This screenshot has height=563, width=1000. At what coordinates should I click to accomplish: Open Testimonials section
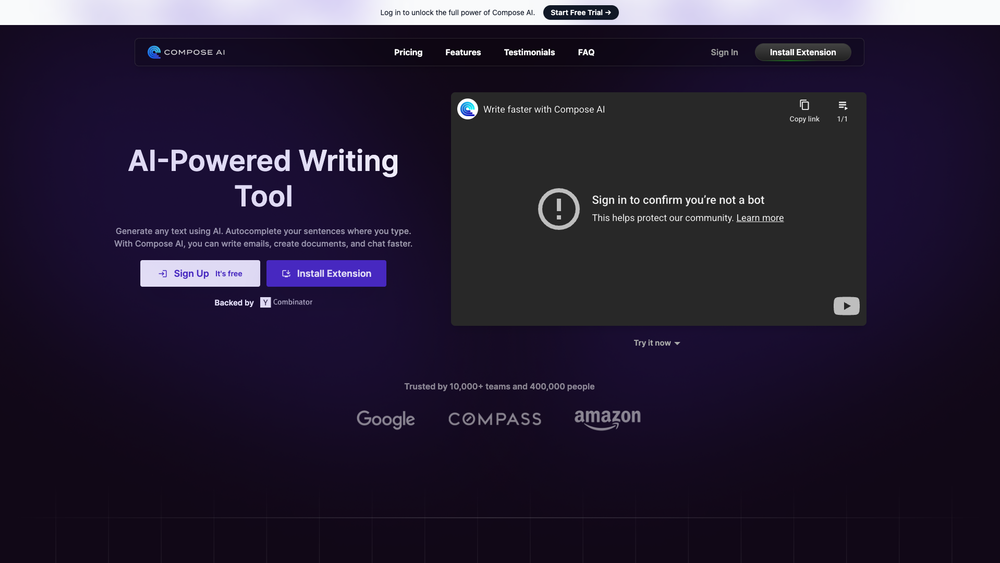coord(529,52)
